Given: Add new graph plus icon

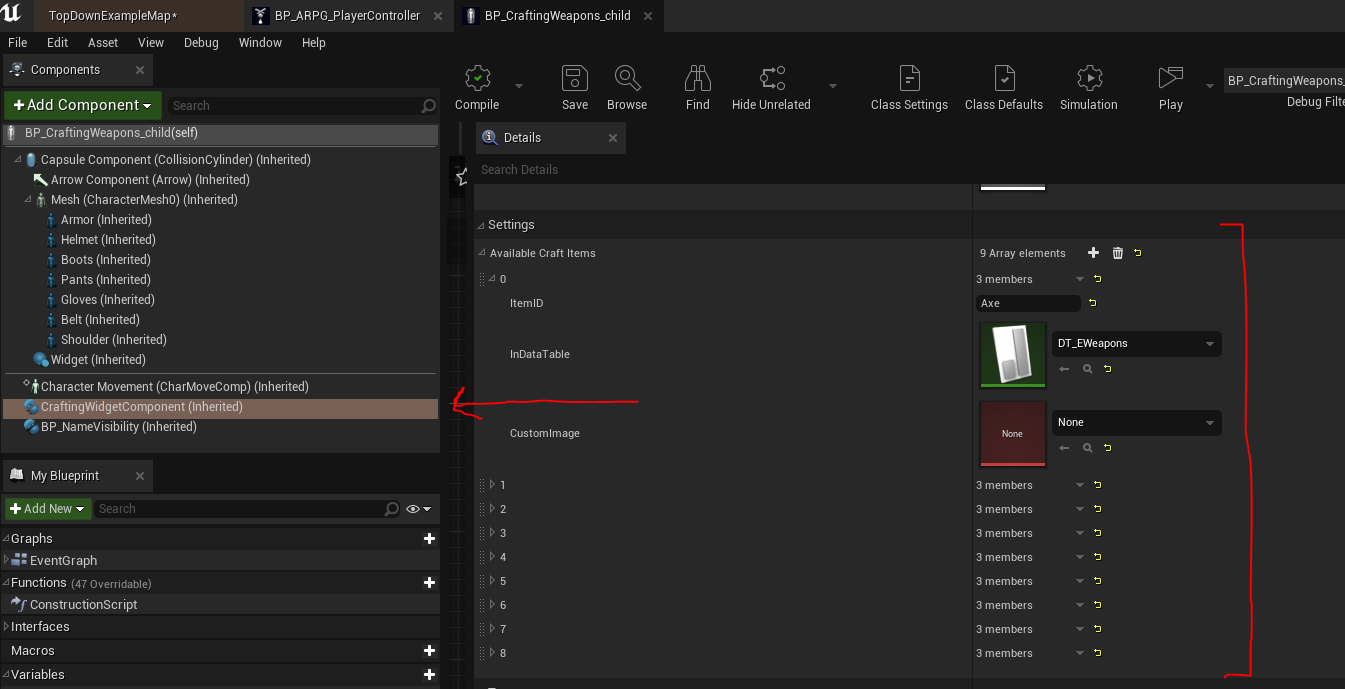Looking at the screenshot, I should (x=429, y=538).
